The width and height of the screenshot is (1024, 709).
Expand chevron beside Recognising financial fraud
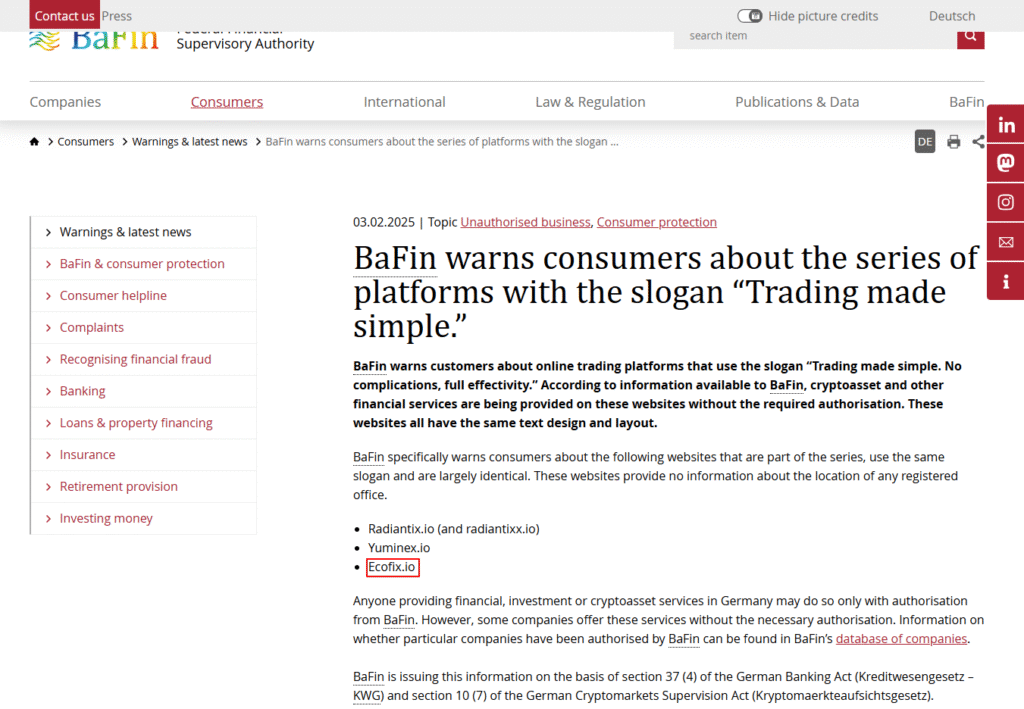point(48,360)
